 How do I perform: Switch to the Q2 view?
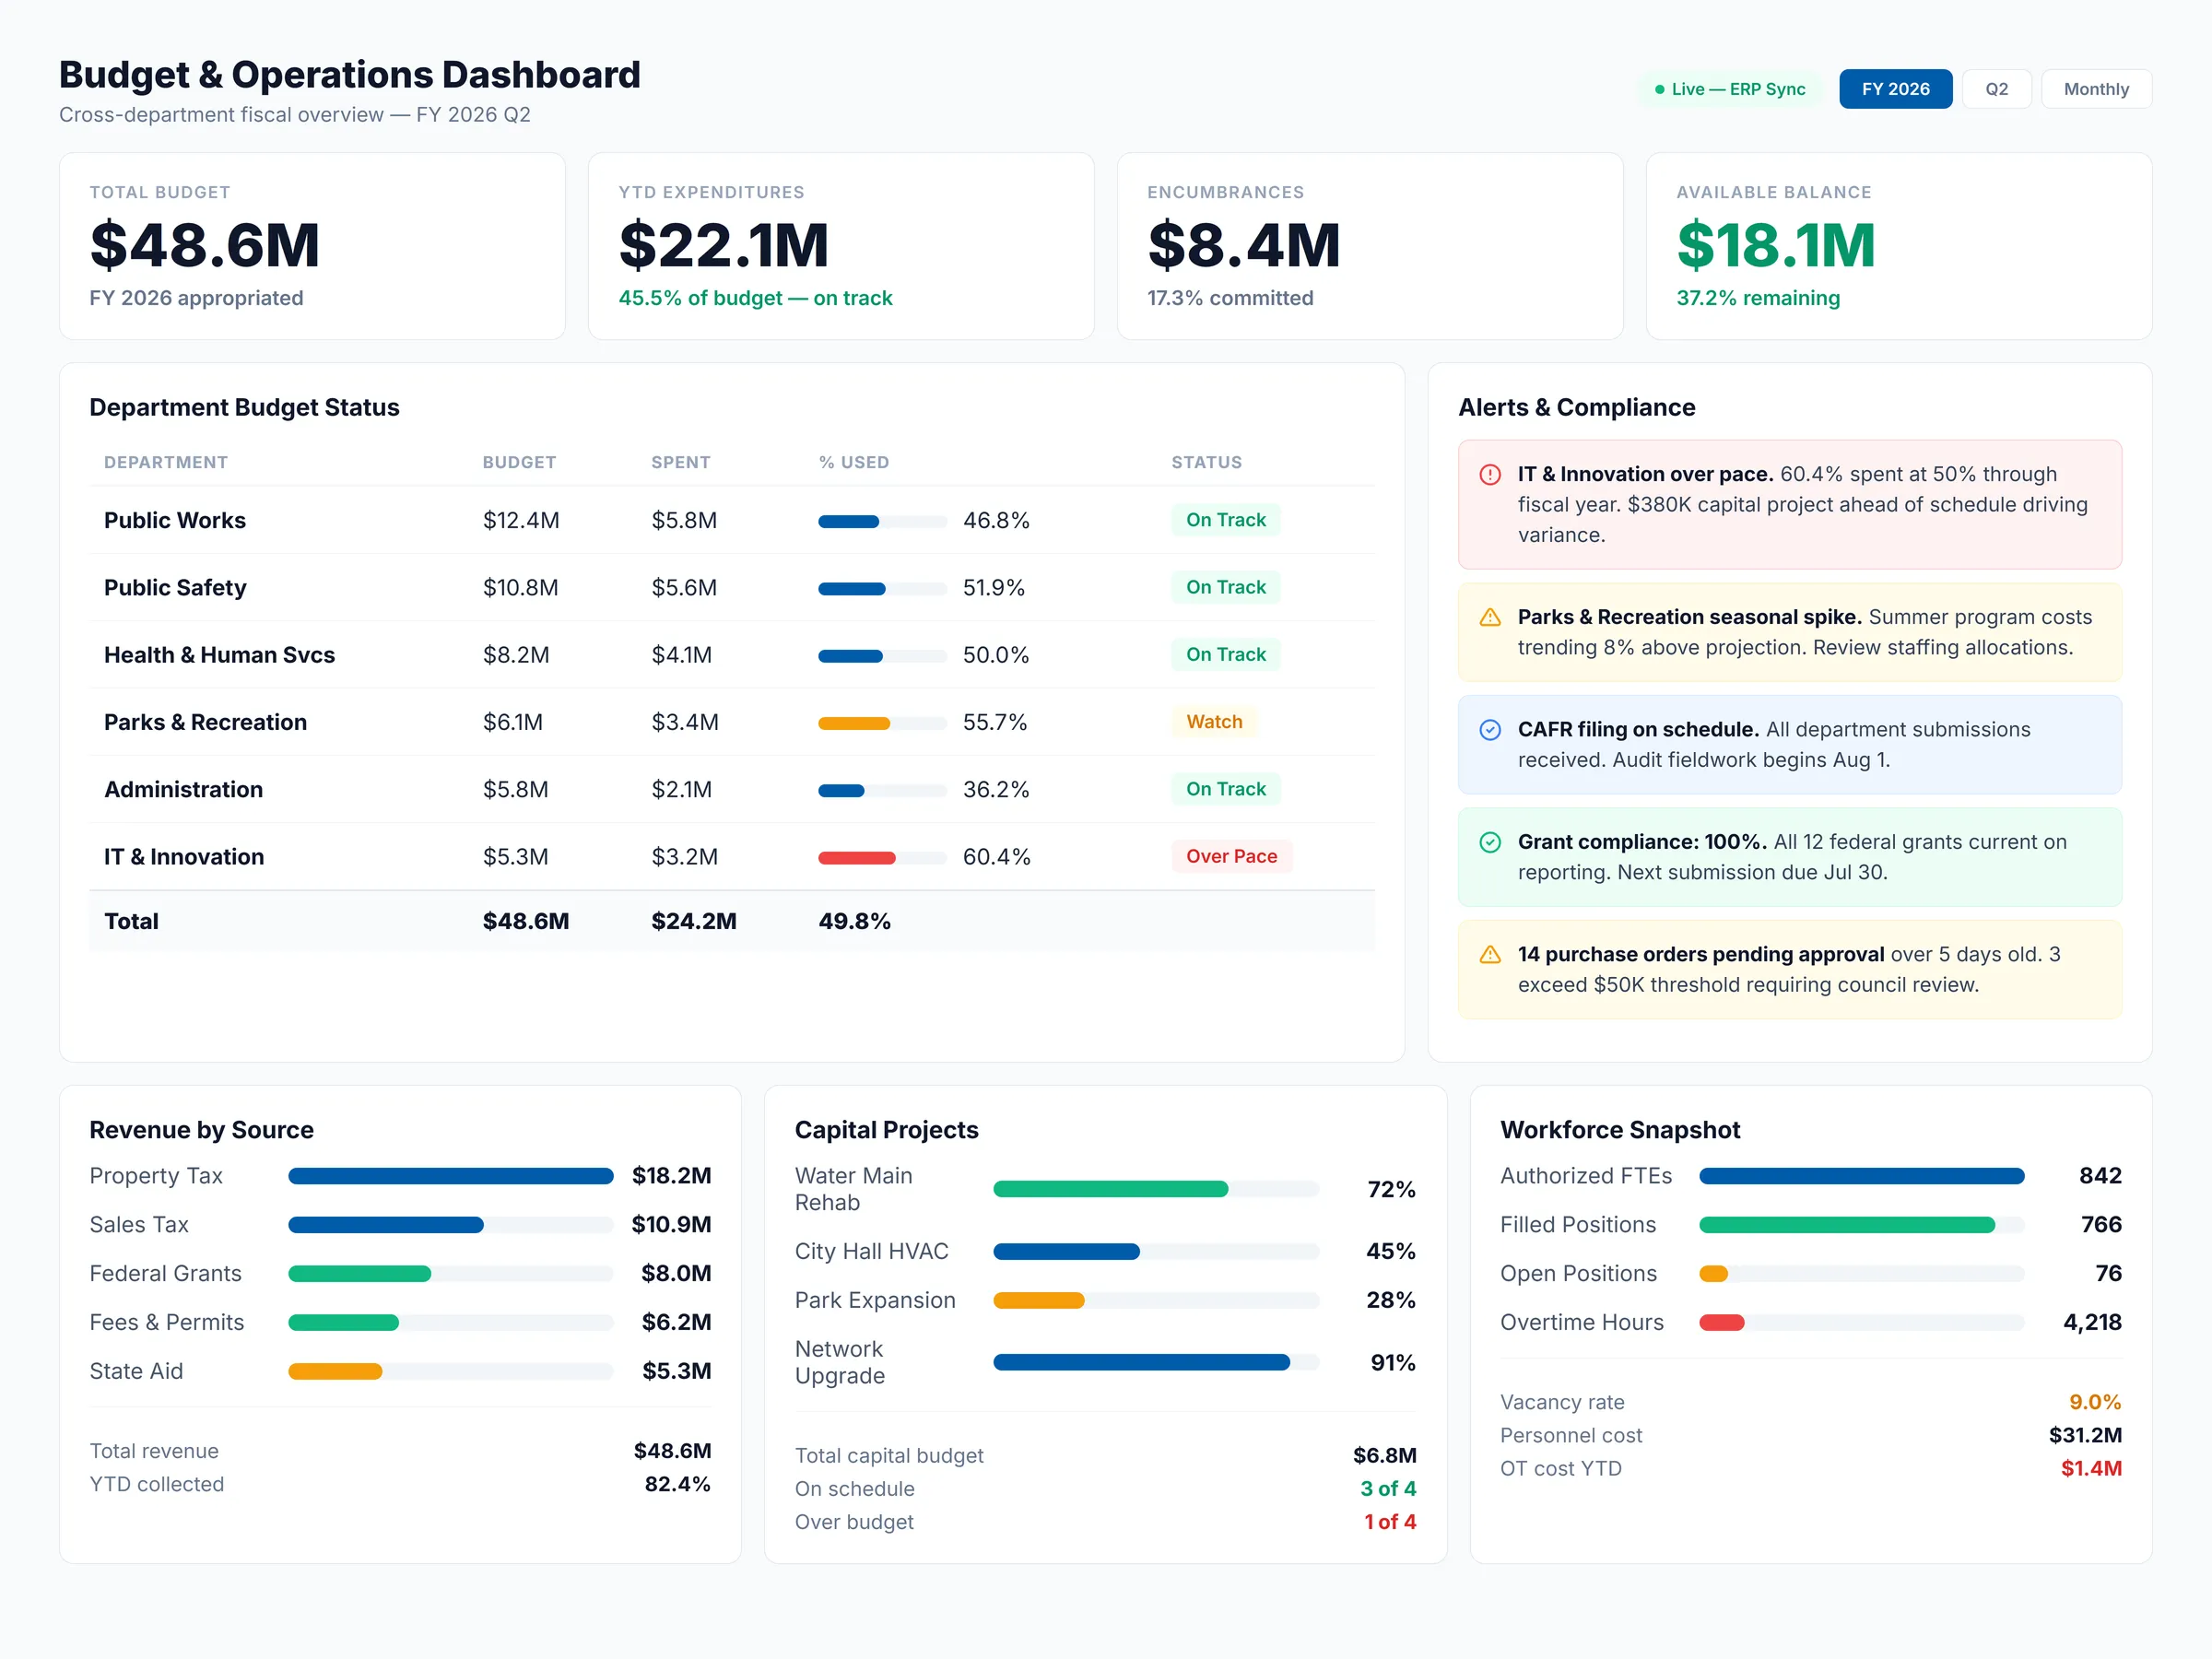click(1997, 88)
